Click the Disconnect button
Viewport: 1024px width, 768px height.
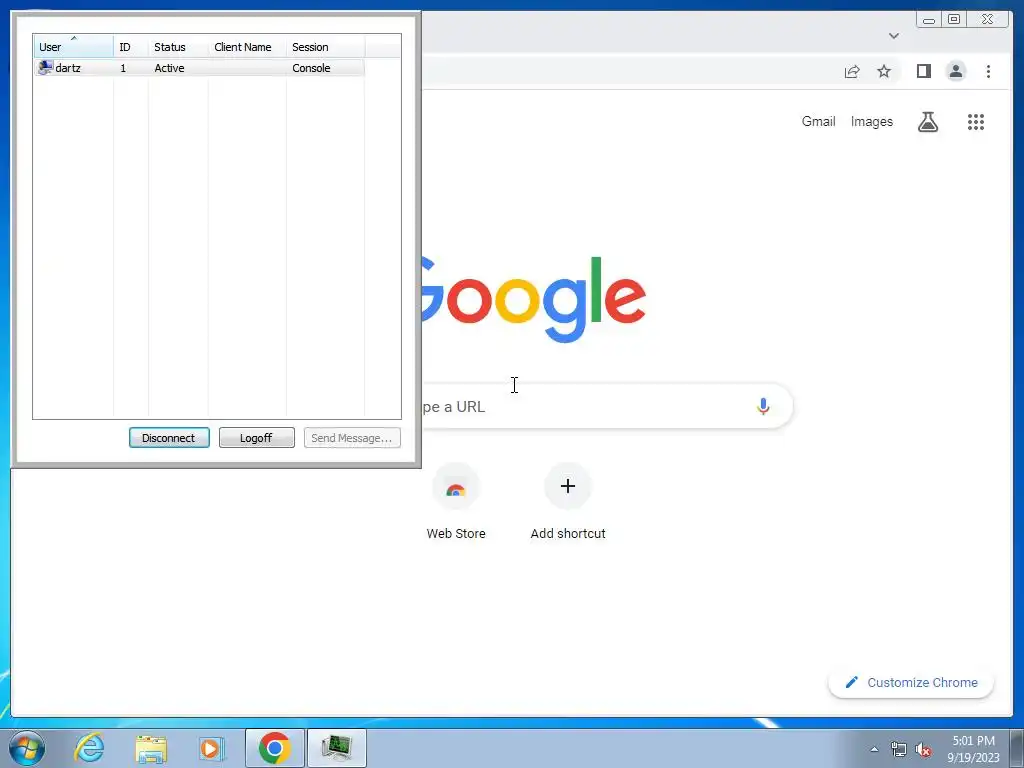point(169,438)
